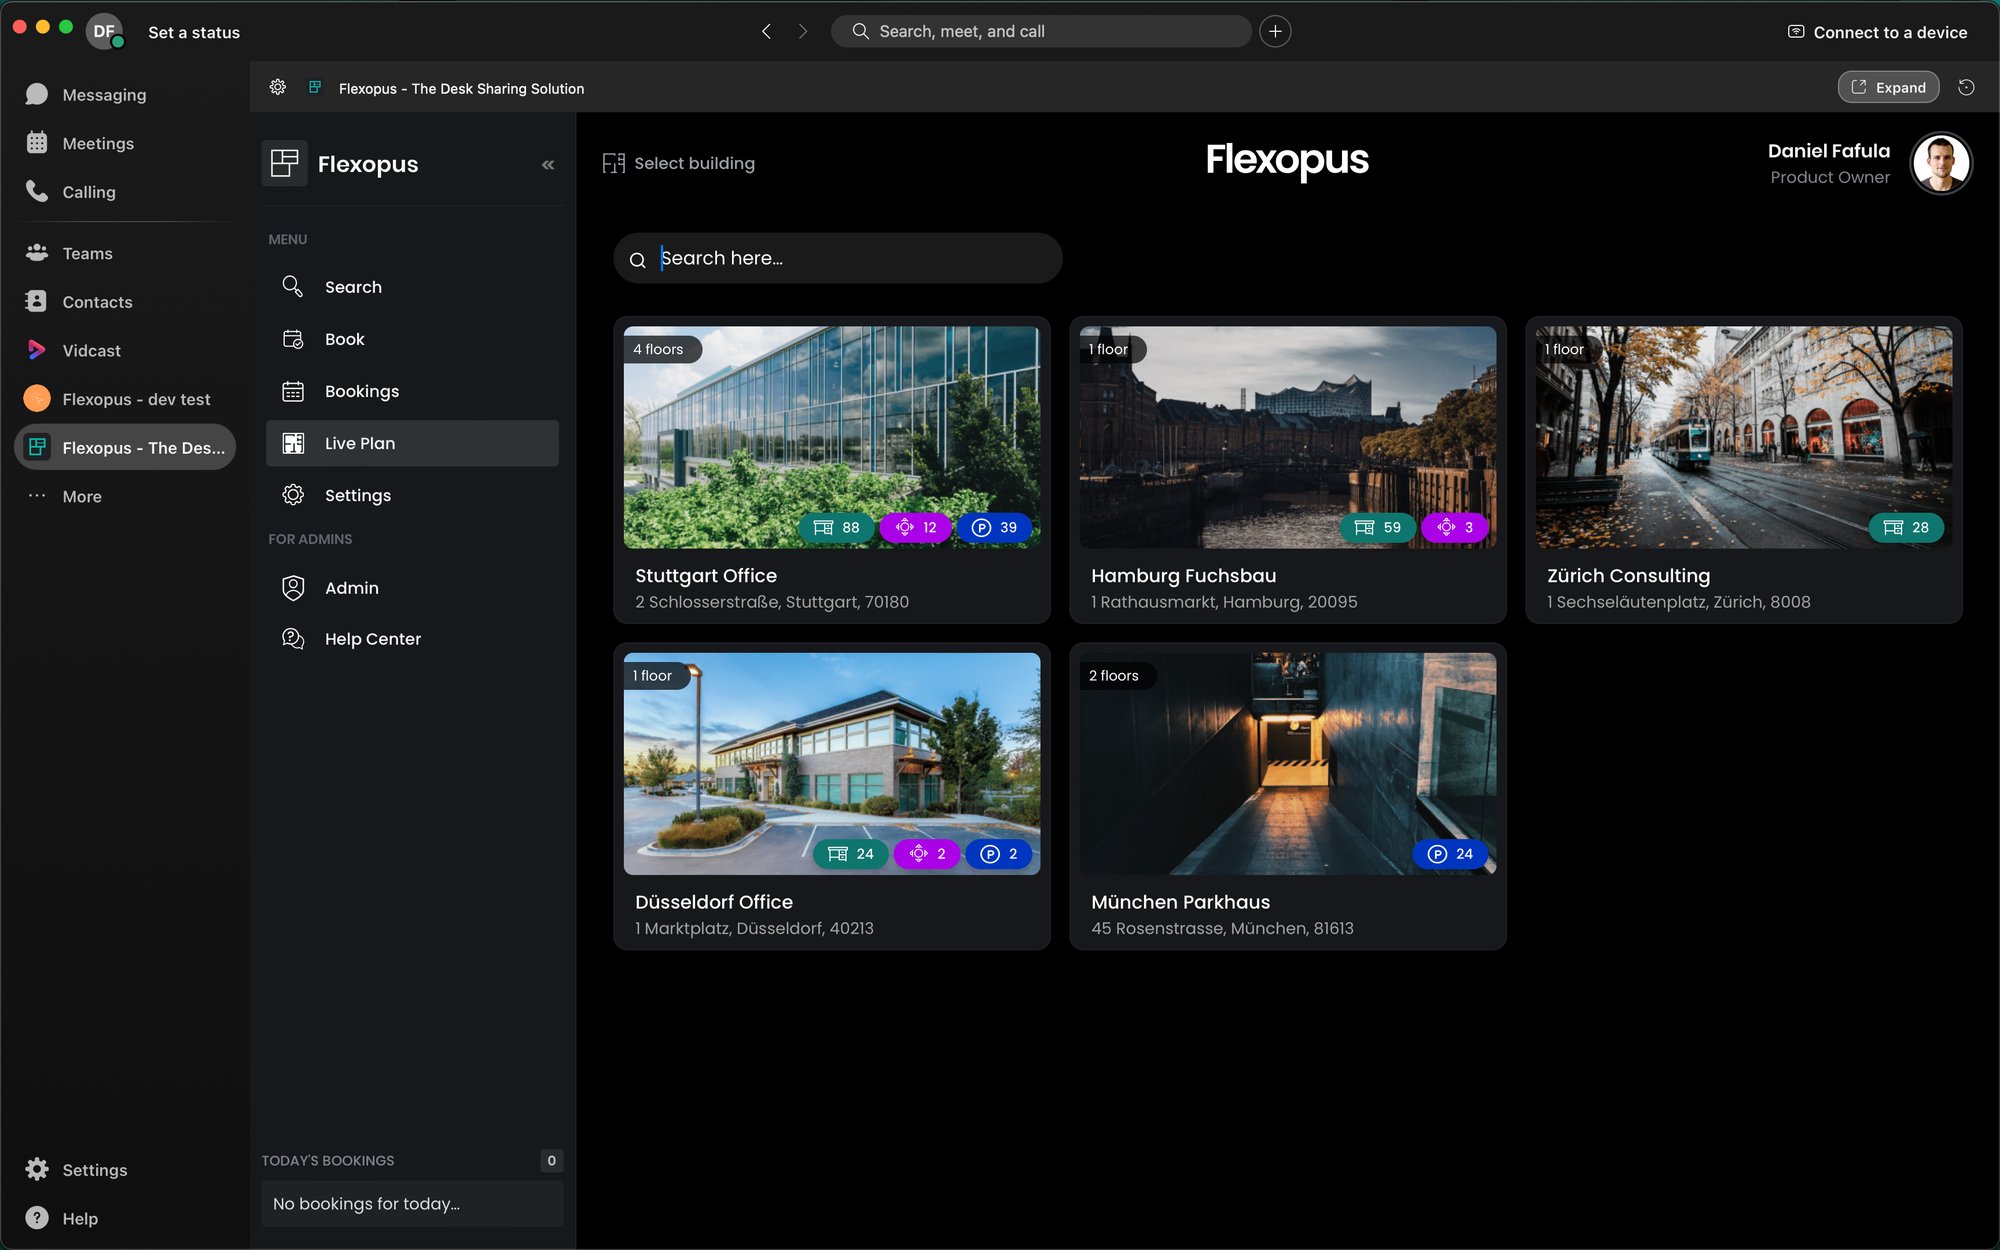Click the Expand button
Screen dimensions: 2000x1250
click(1888, 88)
